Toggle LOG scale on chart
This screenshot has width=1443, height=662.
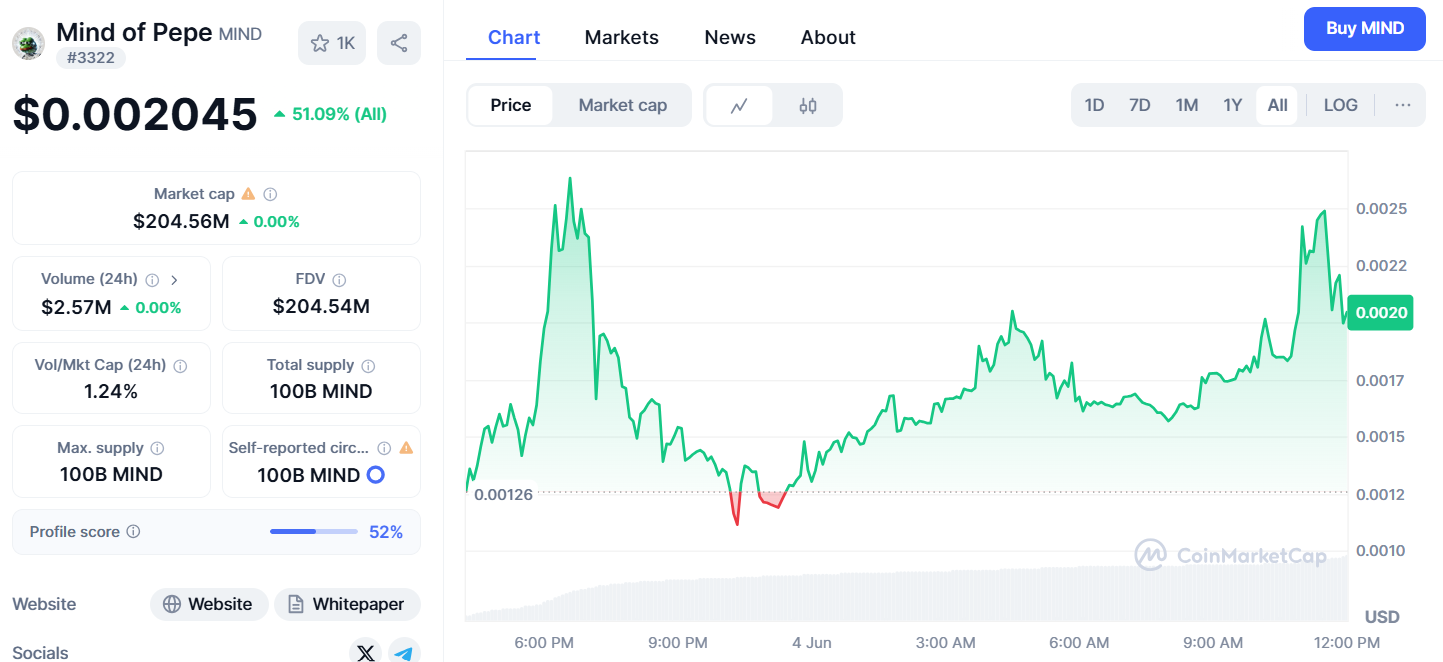point(1340,105)
